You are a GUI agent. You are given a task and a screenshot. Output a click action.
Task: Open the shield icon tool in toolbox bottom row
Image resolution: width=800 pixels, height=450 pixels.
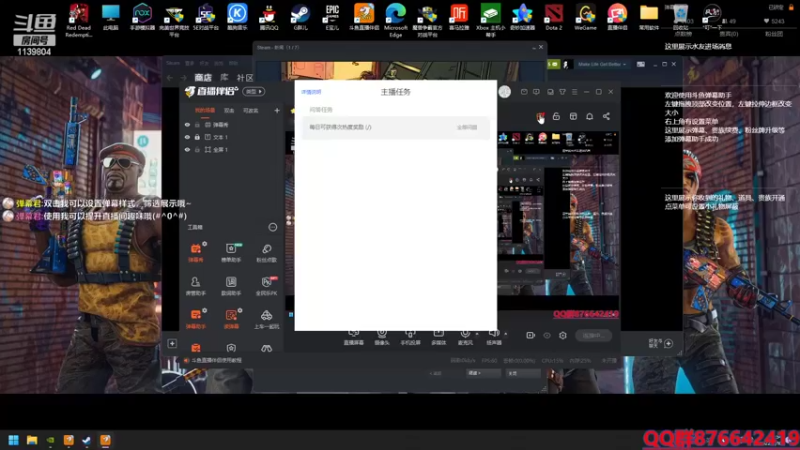[x=231, y=348]
